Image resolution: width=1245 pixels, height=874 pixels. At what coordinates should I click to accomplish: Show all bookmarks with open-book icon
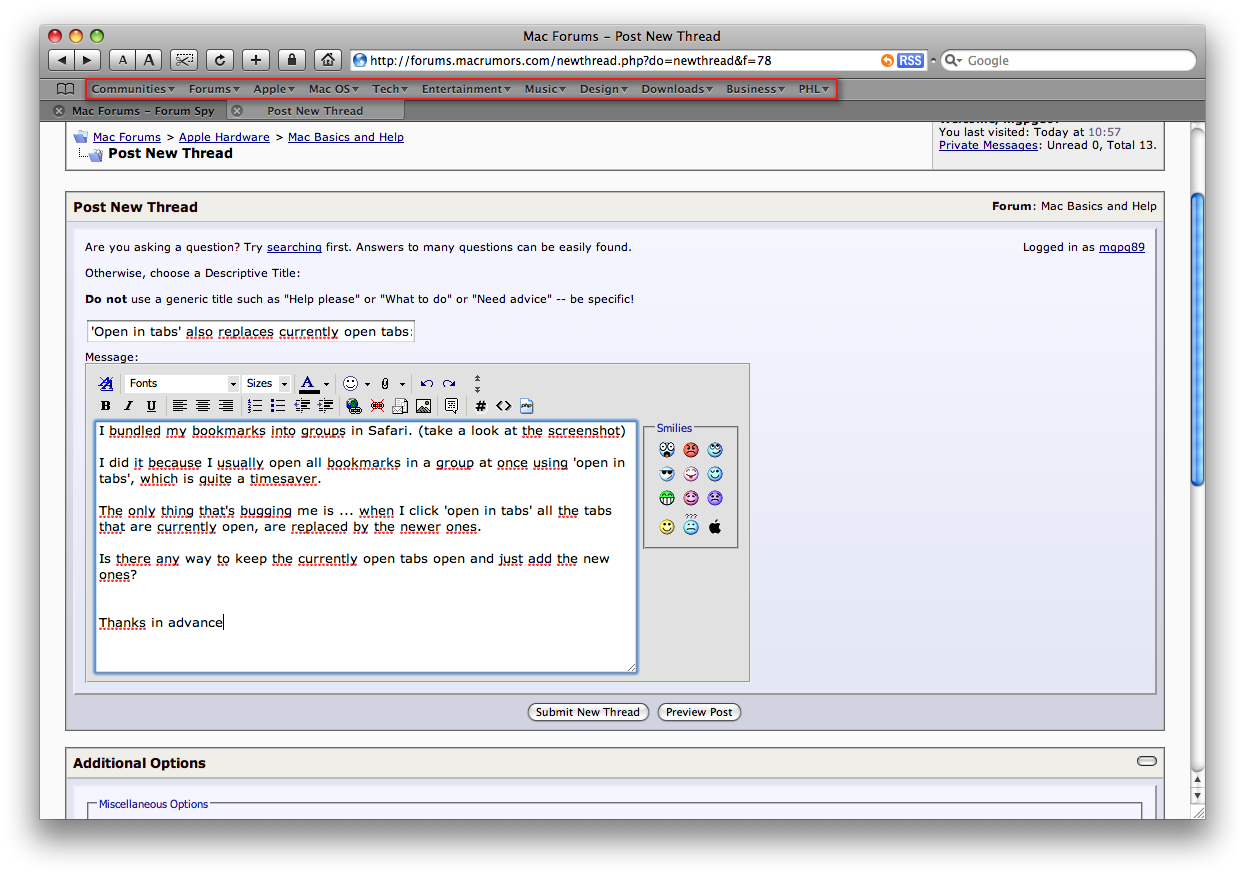pyautogui.click(x=65, y=89)
